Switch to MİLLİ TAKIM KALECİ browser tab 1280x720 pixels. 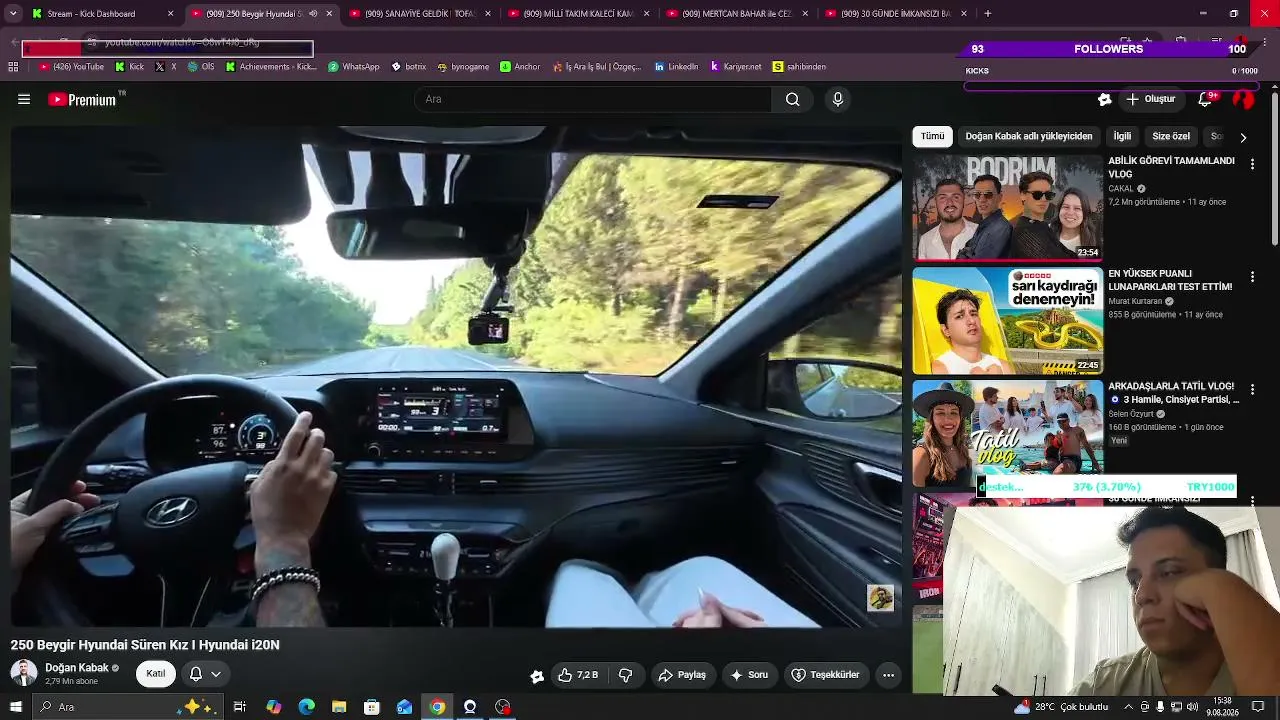click(x=579, y=14)
